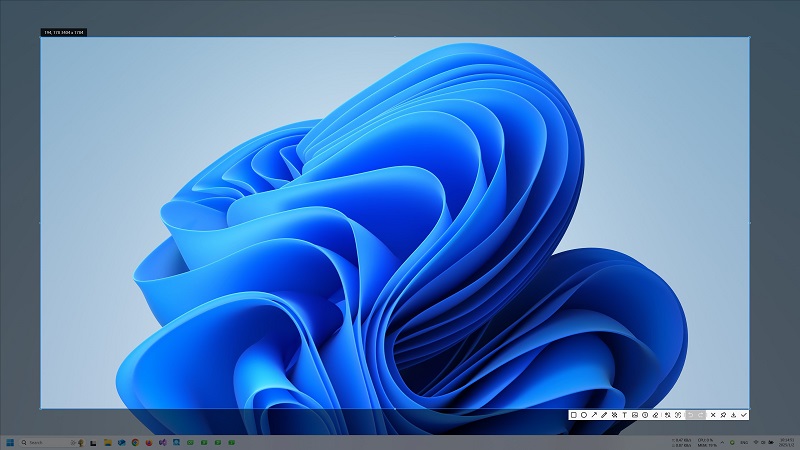
Task: Redo the annotation in capture toolbar
Action: 701,415
